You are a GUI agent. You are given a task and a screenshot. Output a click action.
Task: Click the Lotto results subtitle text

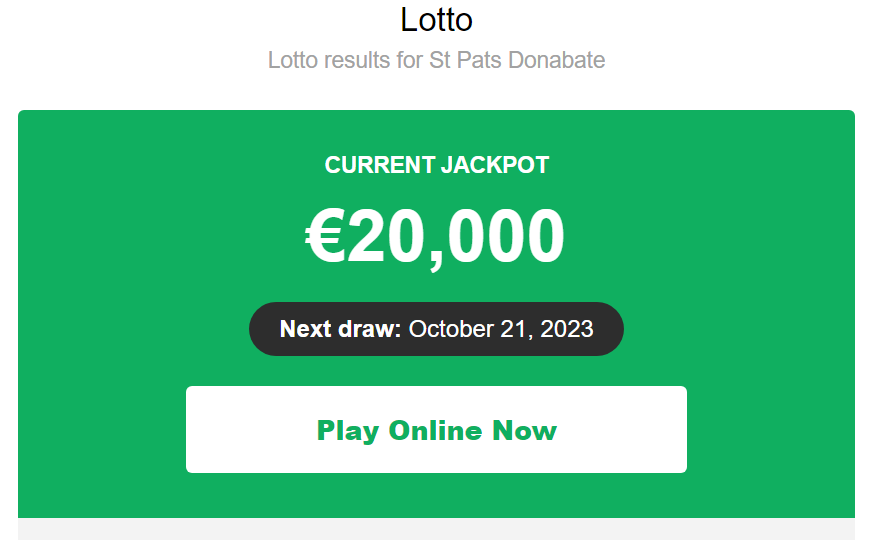pos(436,60)
